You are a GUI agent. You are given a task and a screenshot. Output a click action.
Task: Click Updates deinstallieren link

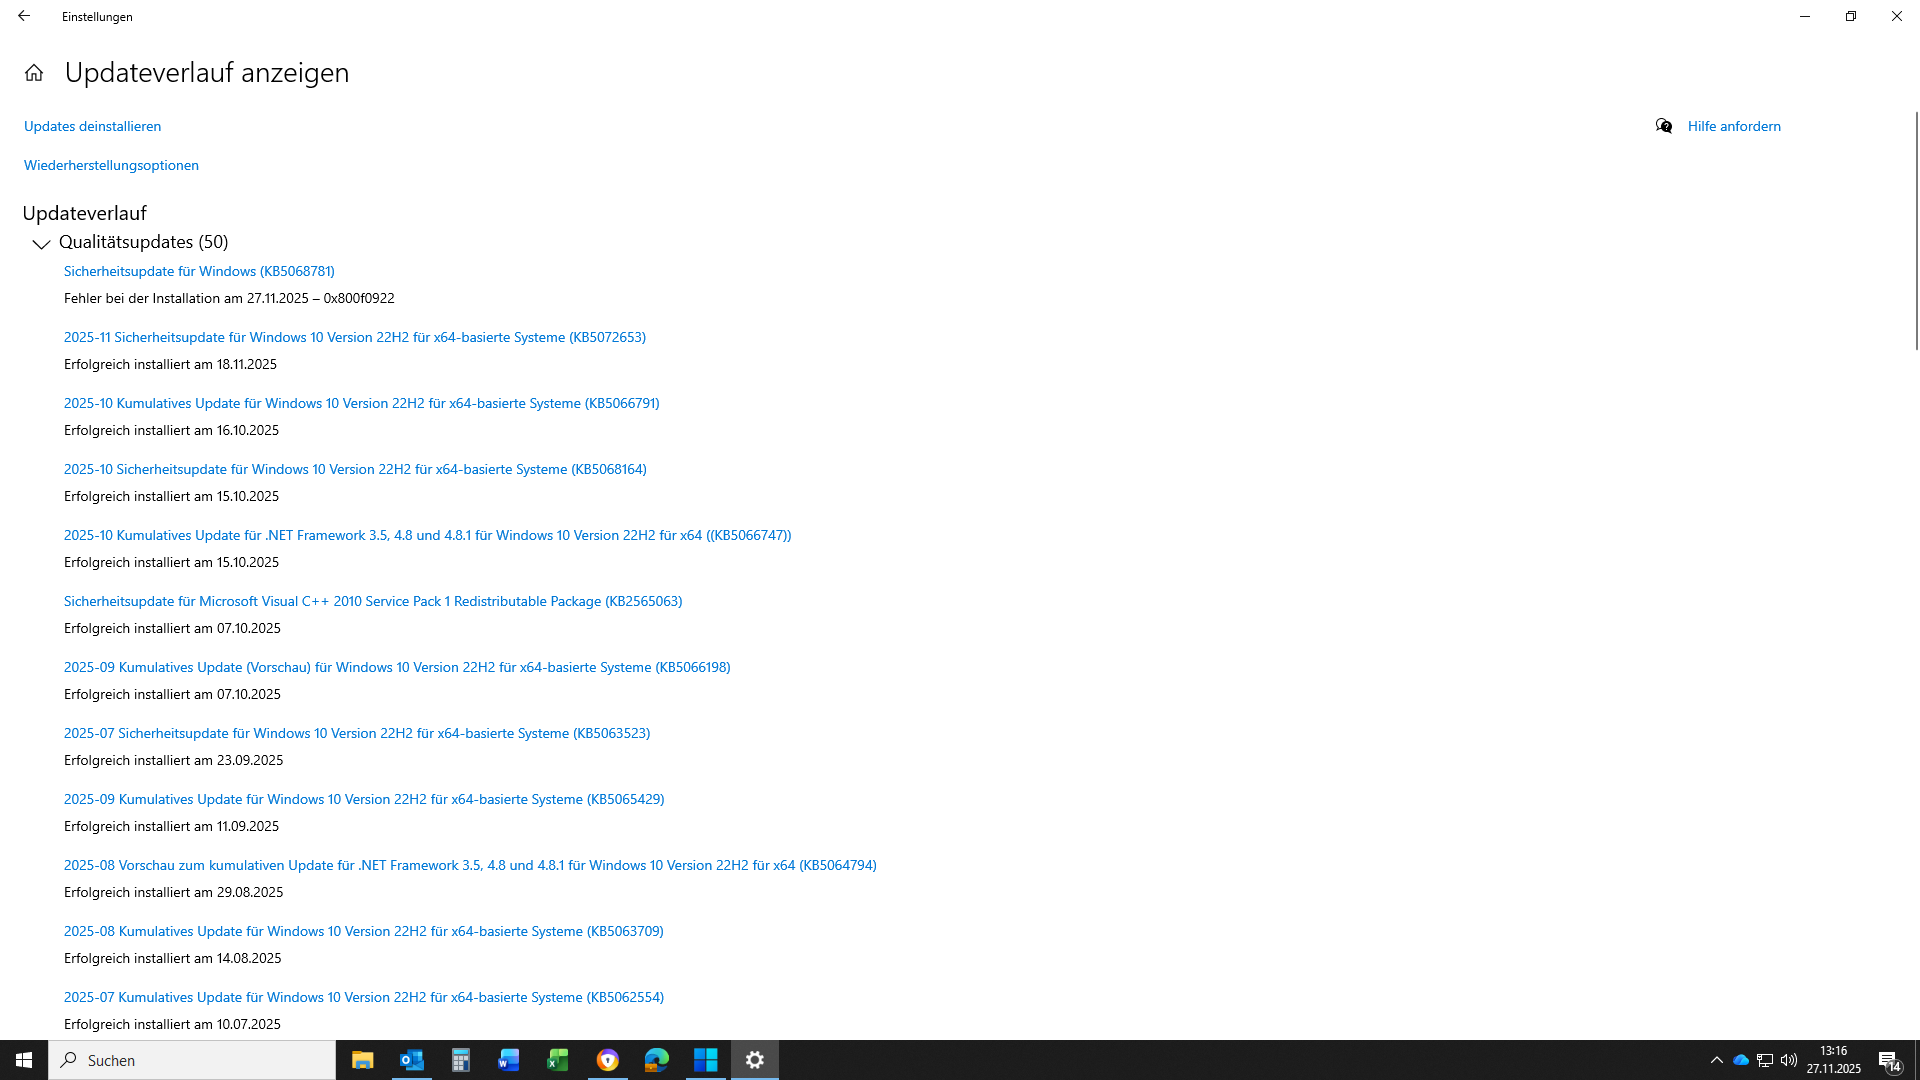[x=92, y=126]
